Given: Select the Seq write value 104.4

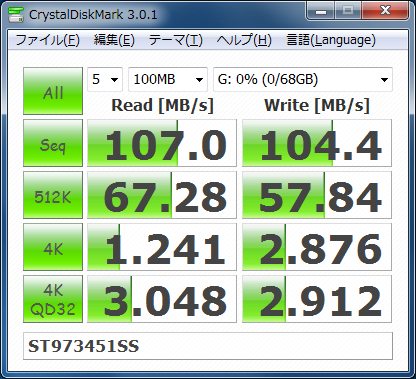Looking at the screenshot, I should (x=317, y=143).
